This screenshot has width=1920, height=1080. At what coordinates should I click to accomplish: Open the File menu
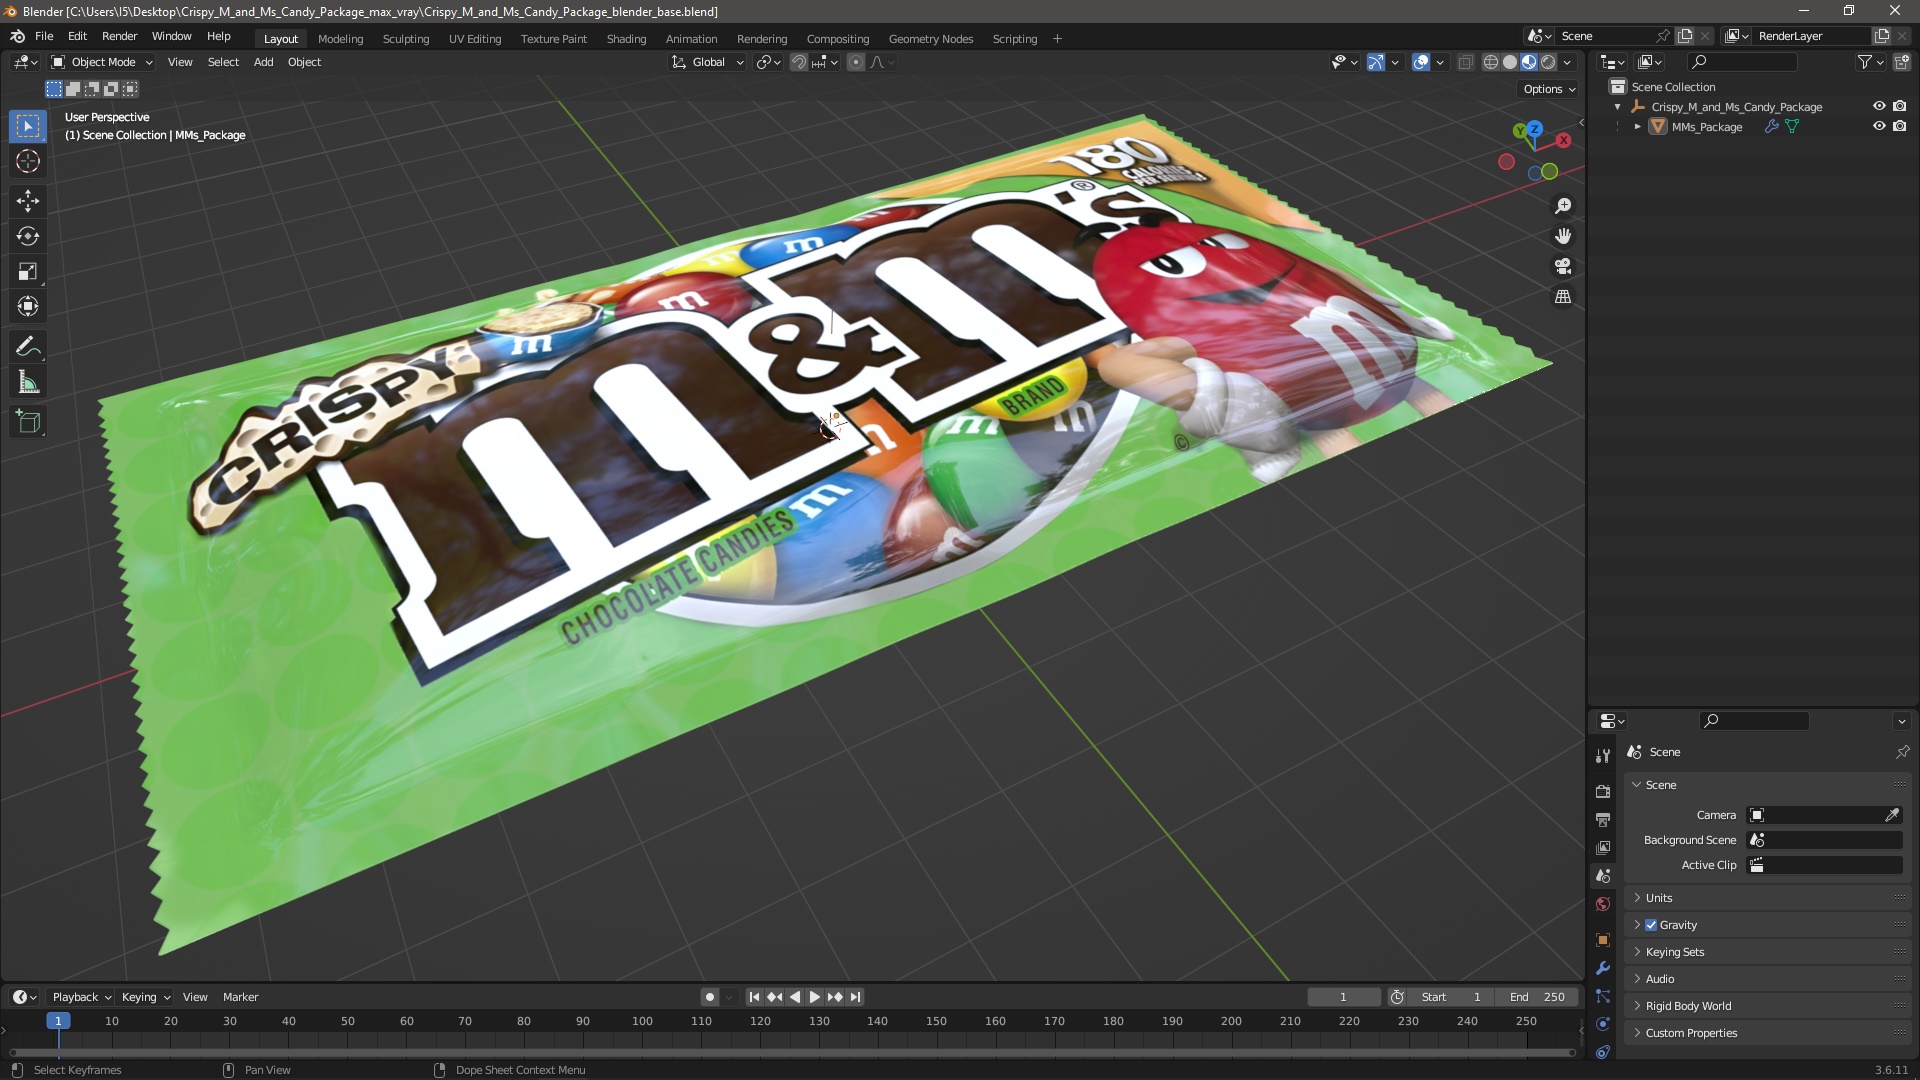[x=44, y=36]
